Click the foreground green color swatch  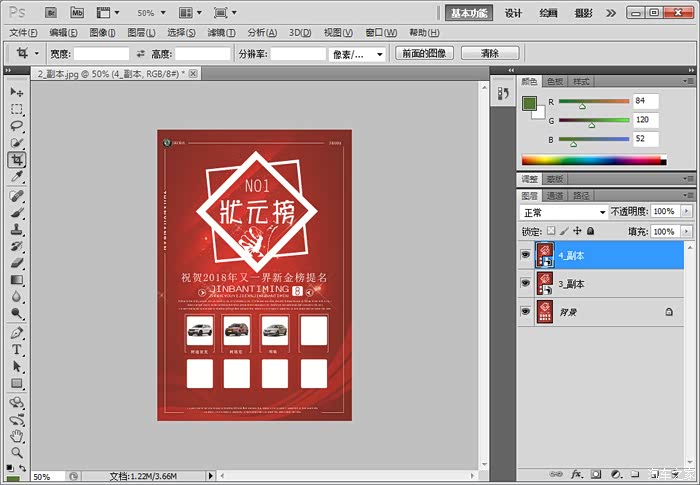[x=529, y=103]
